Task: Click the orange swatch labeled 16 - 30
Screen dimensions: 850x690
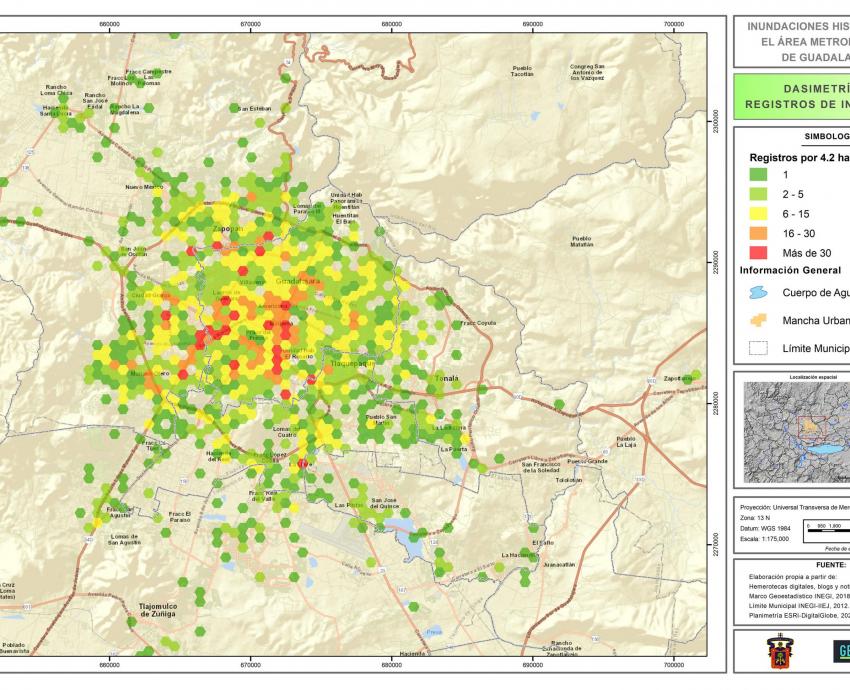Action: [x=758, y=233]
